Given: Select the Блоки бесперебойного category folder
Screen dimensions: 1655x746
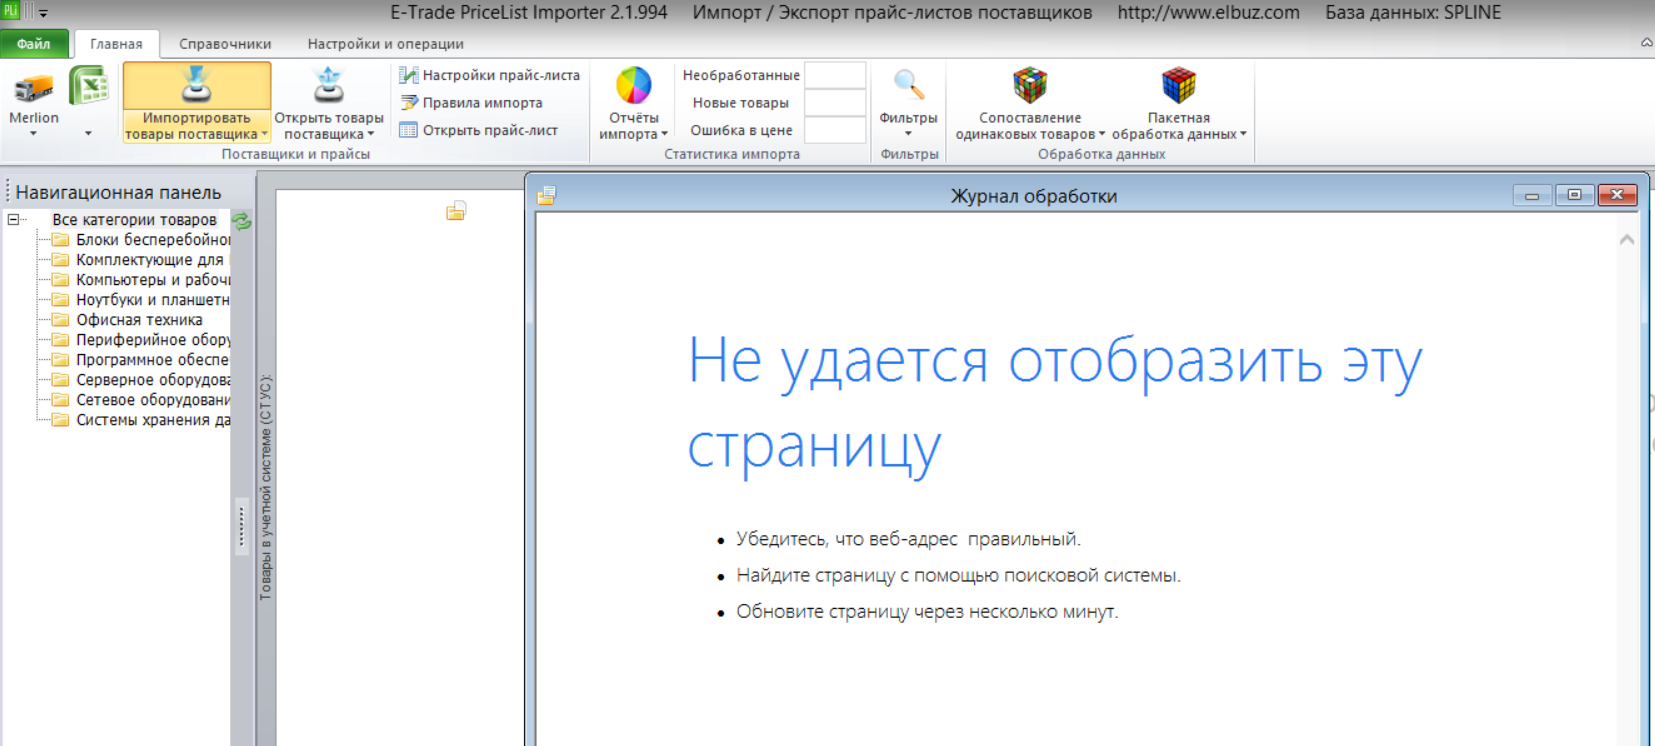Looking at the screenshot, I should coord(141,240).
